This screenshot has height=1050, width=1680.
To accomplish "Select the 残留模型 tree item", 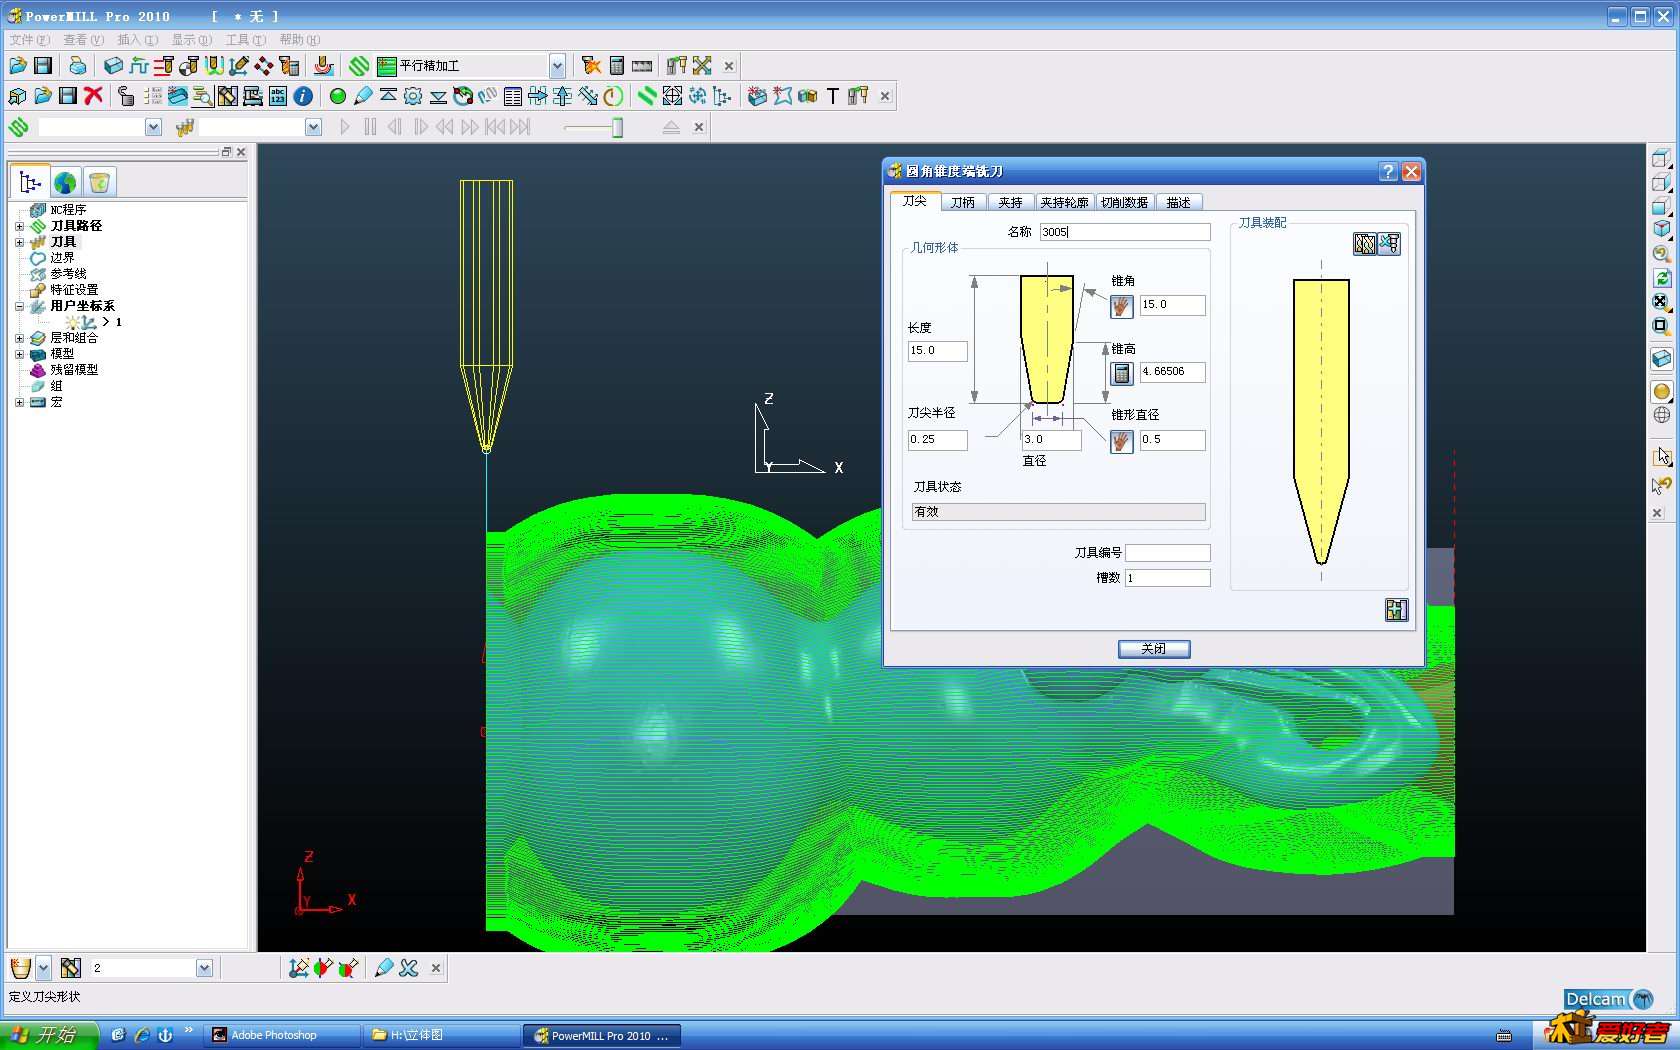I will pos(74,370).
